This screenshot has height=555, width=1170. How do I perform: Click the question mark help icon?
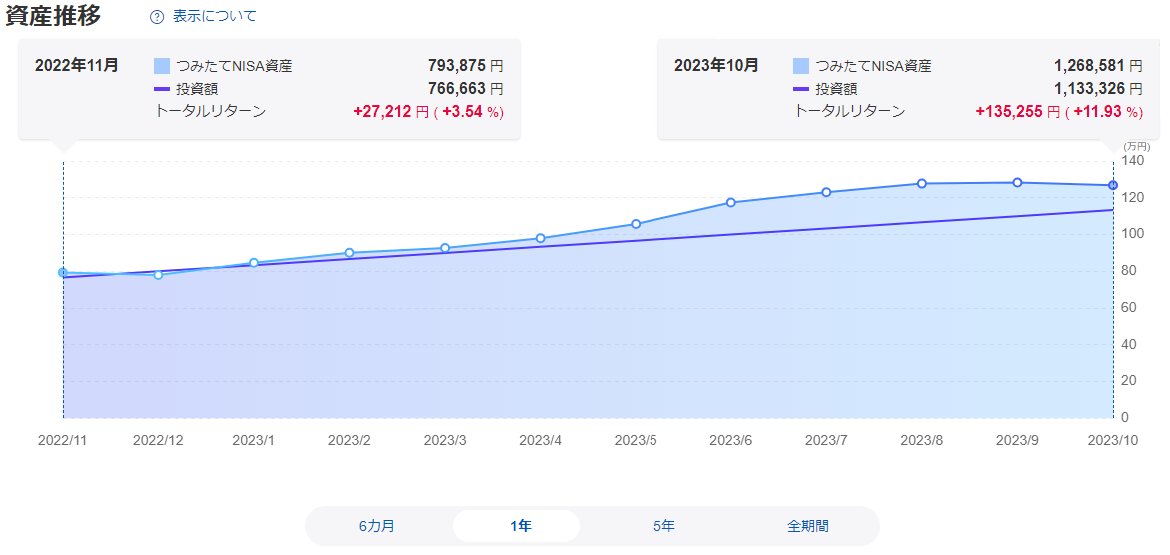(x=156, y=17)
